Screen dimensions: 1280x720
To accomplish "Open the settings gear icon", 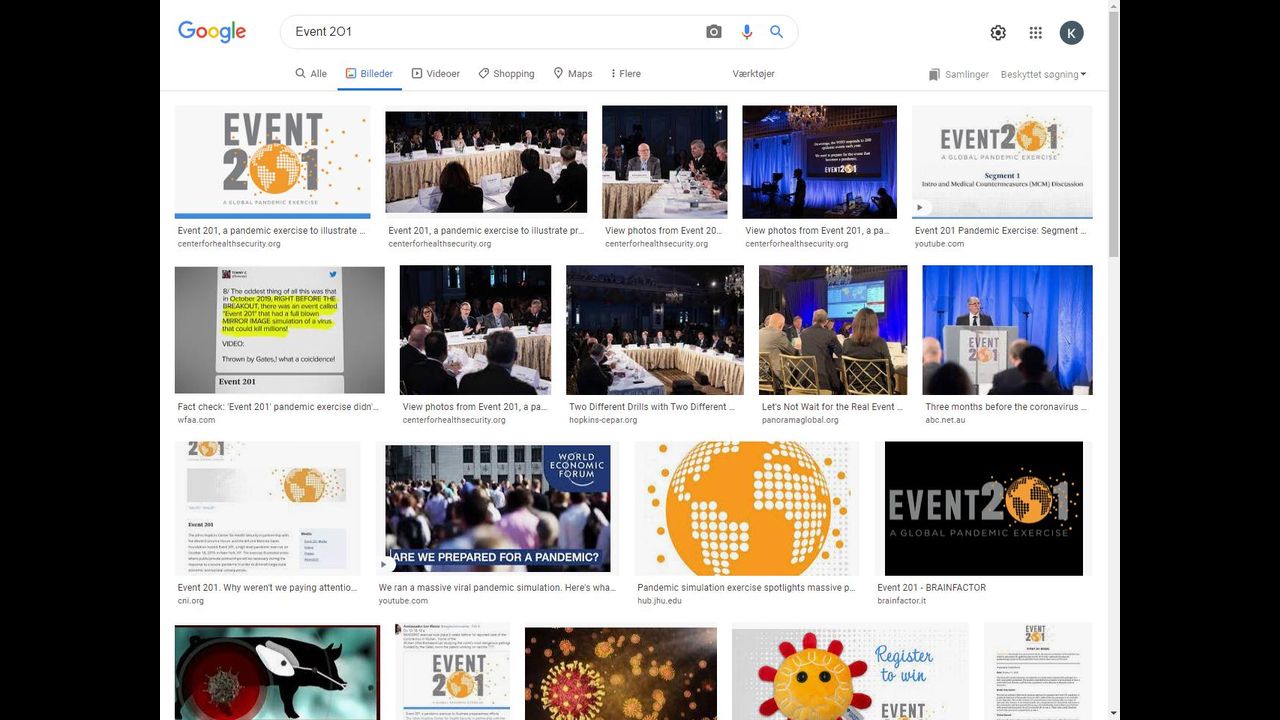I will pyautogui.click(x=997, y=33).
